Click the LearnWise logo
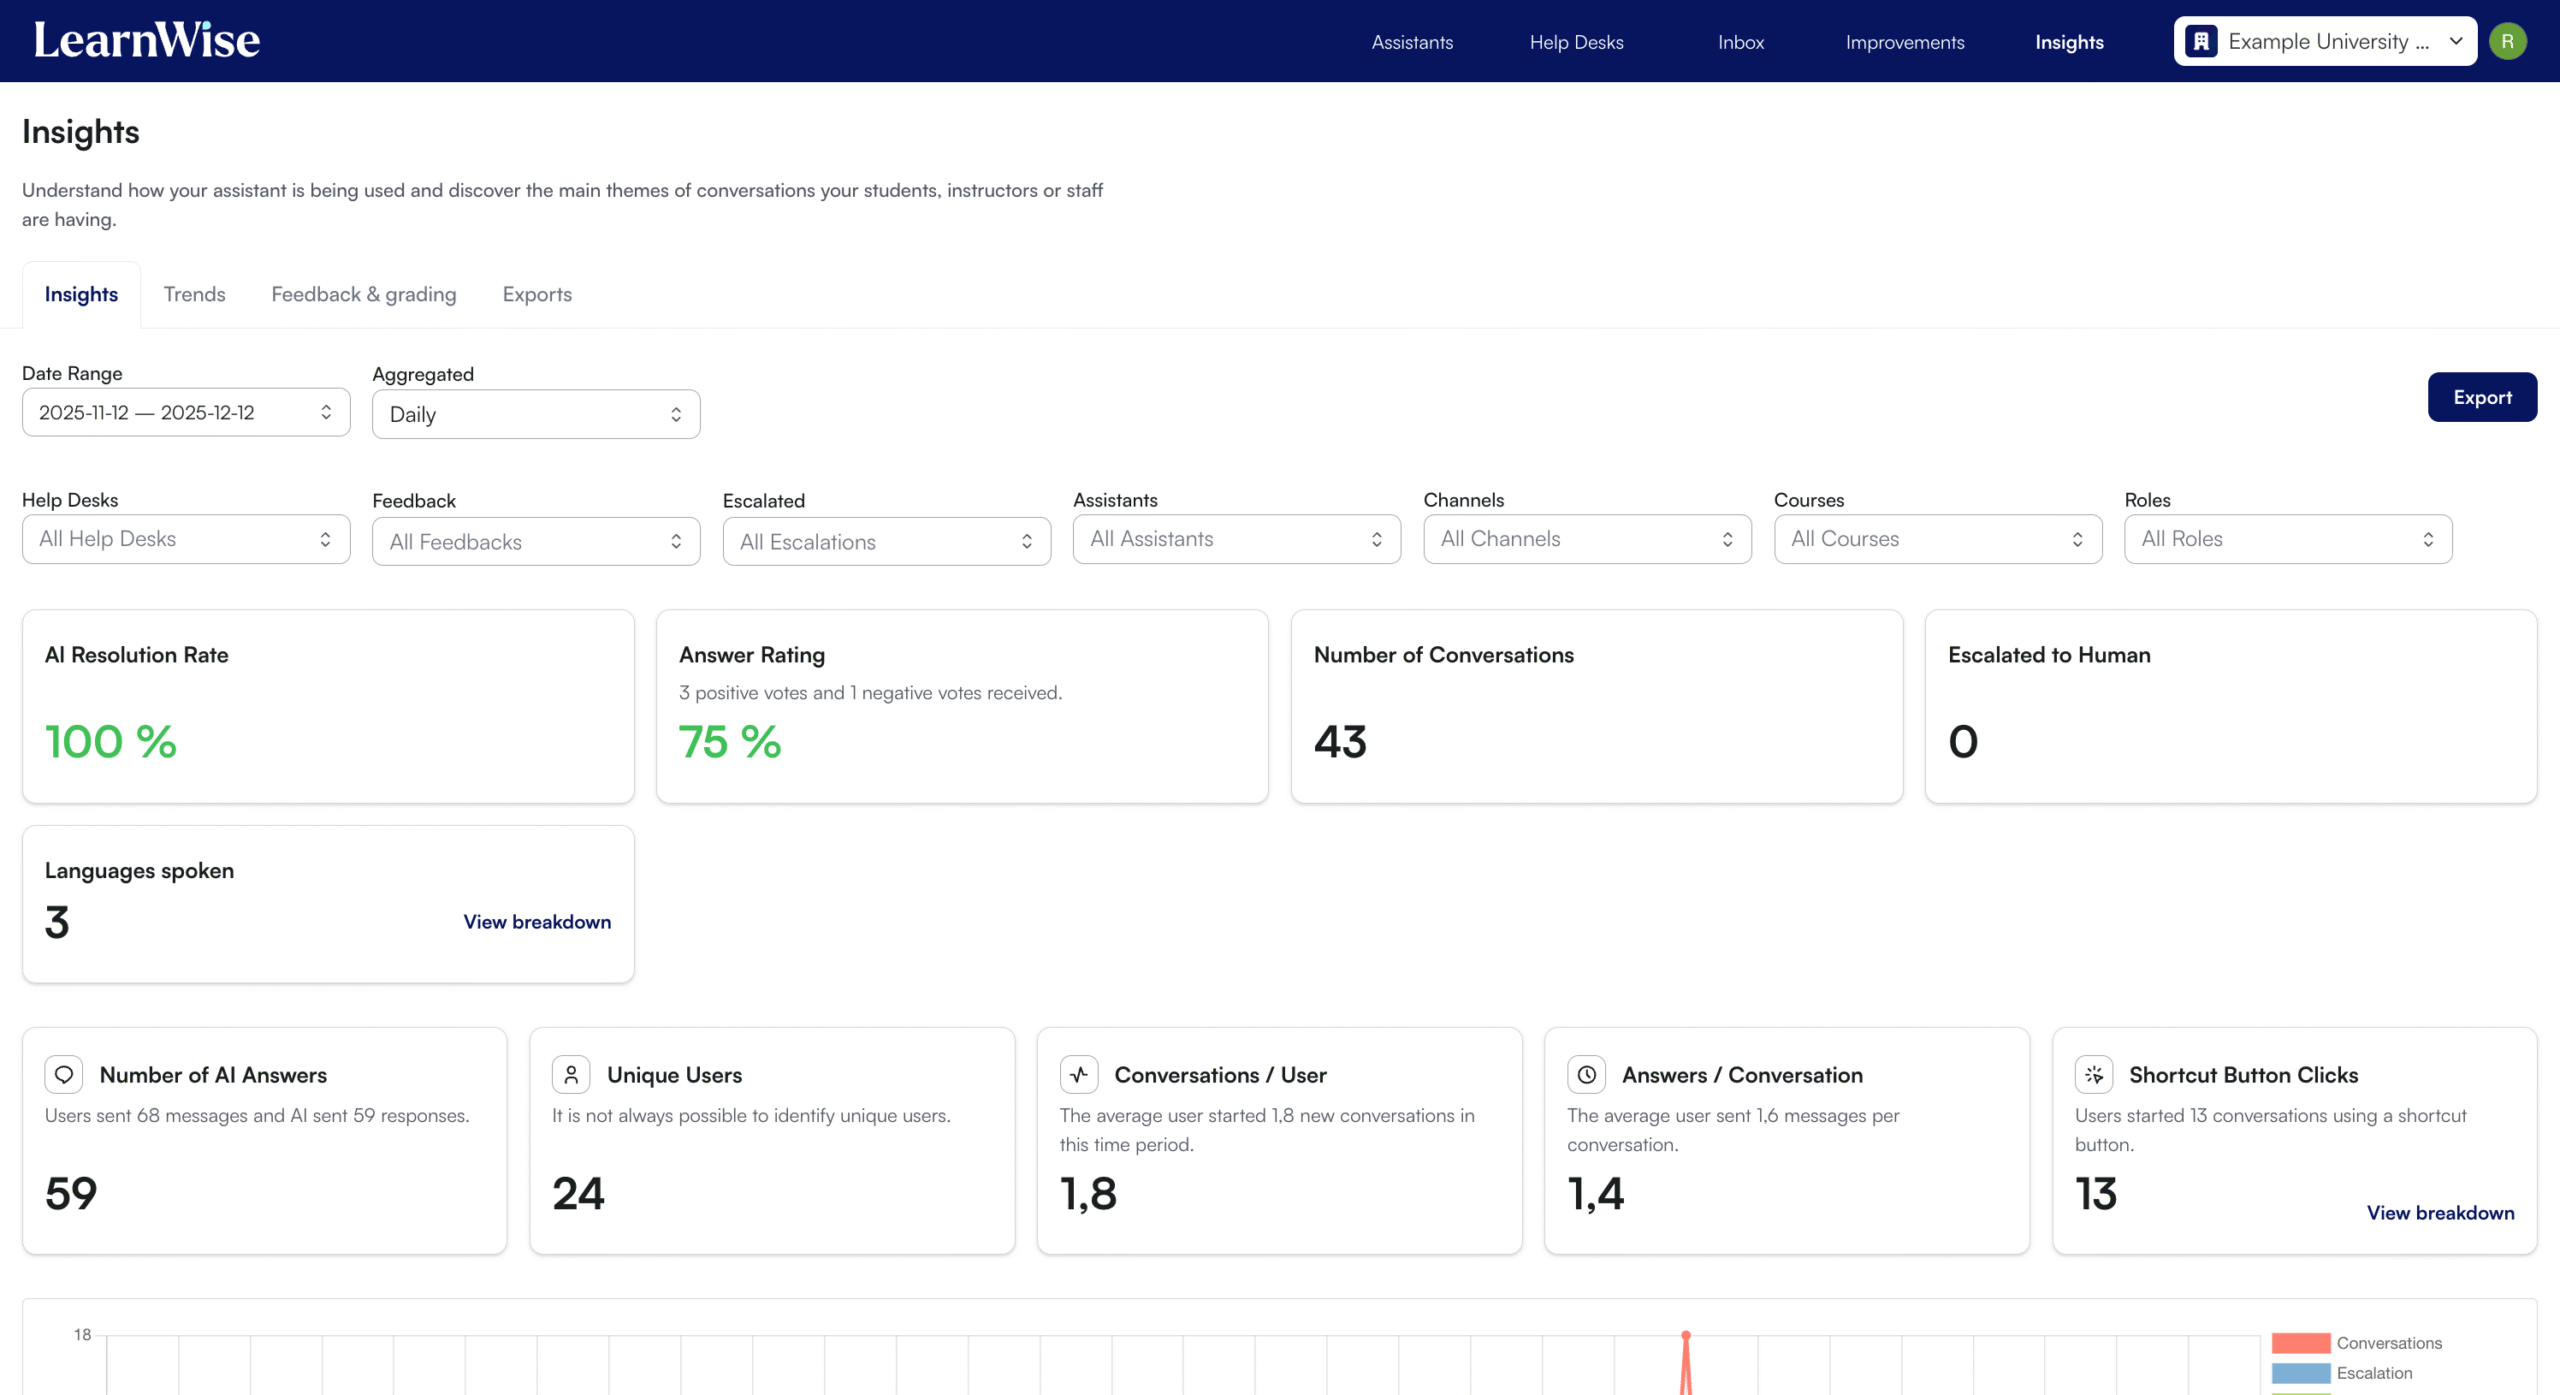Screen dimensions: 2560x1395 coord(147,41)
